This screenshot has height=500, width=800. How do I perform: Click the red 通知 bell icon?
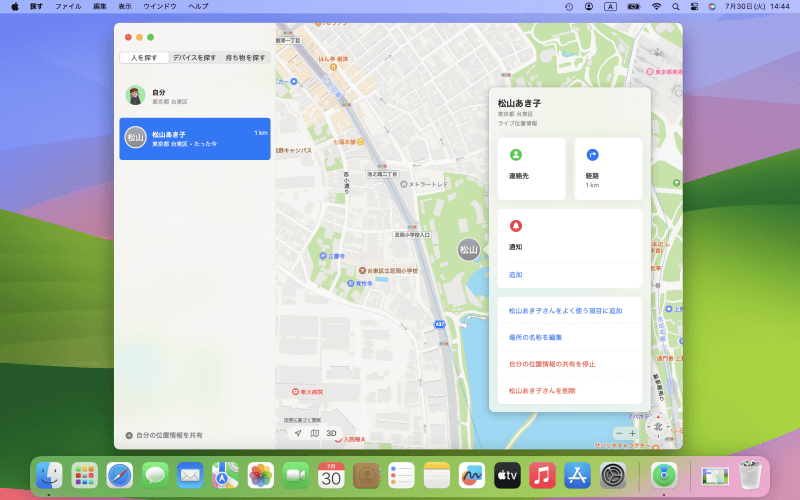tap(515, 226)
